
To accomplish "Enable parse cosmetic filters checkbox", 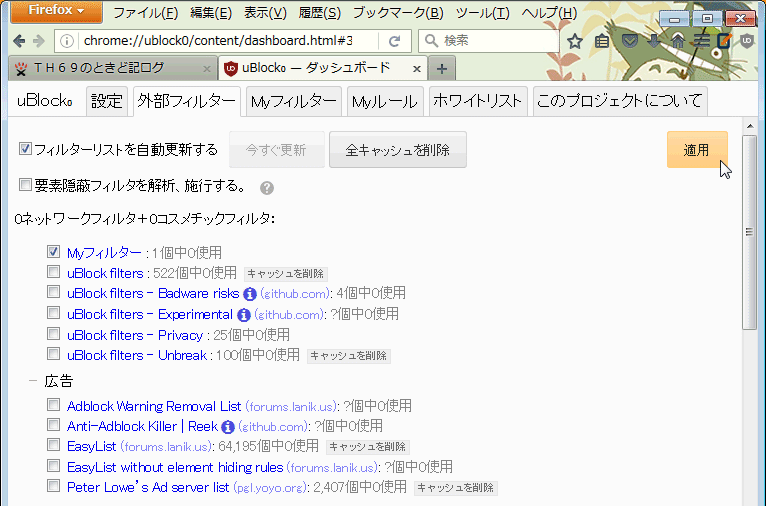I will 25,185.
